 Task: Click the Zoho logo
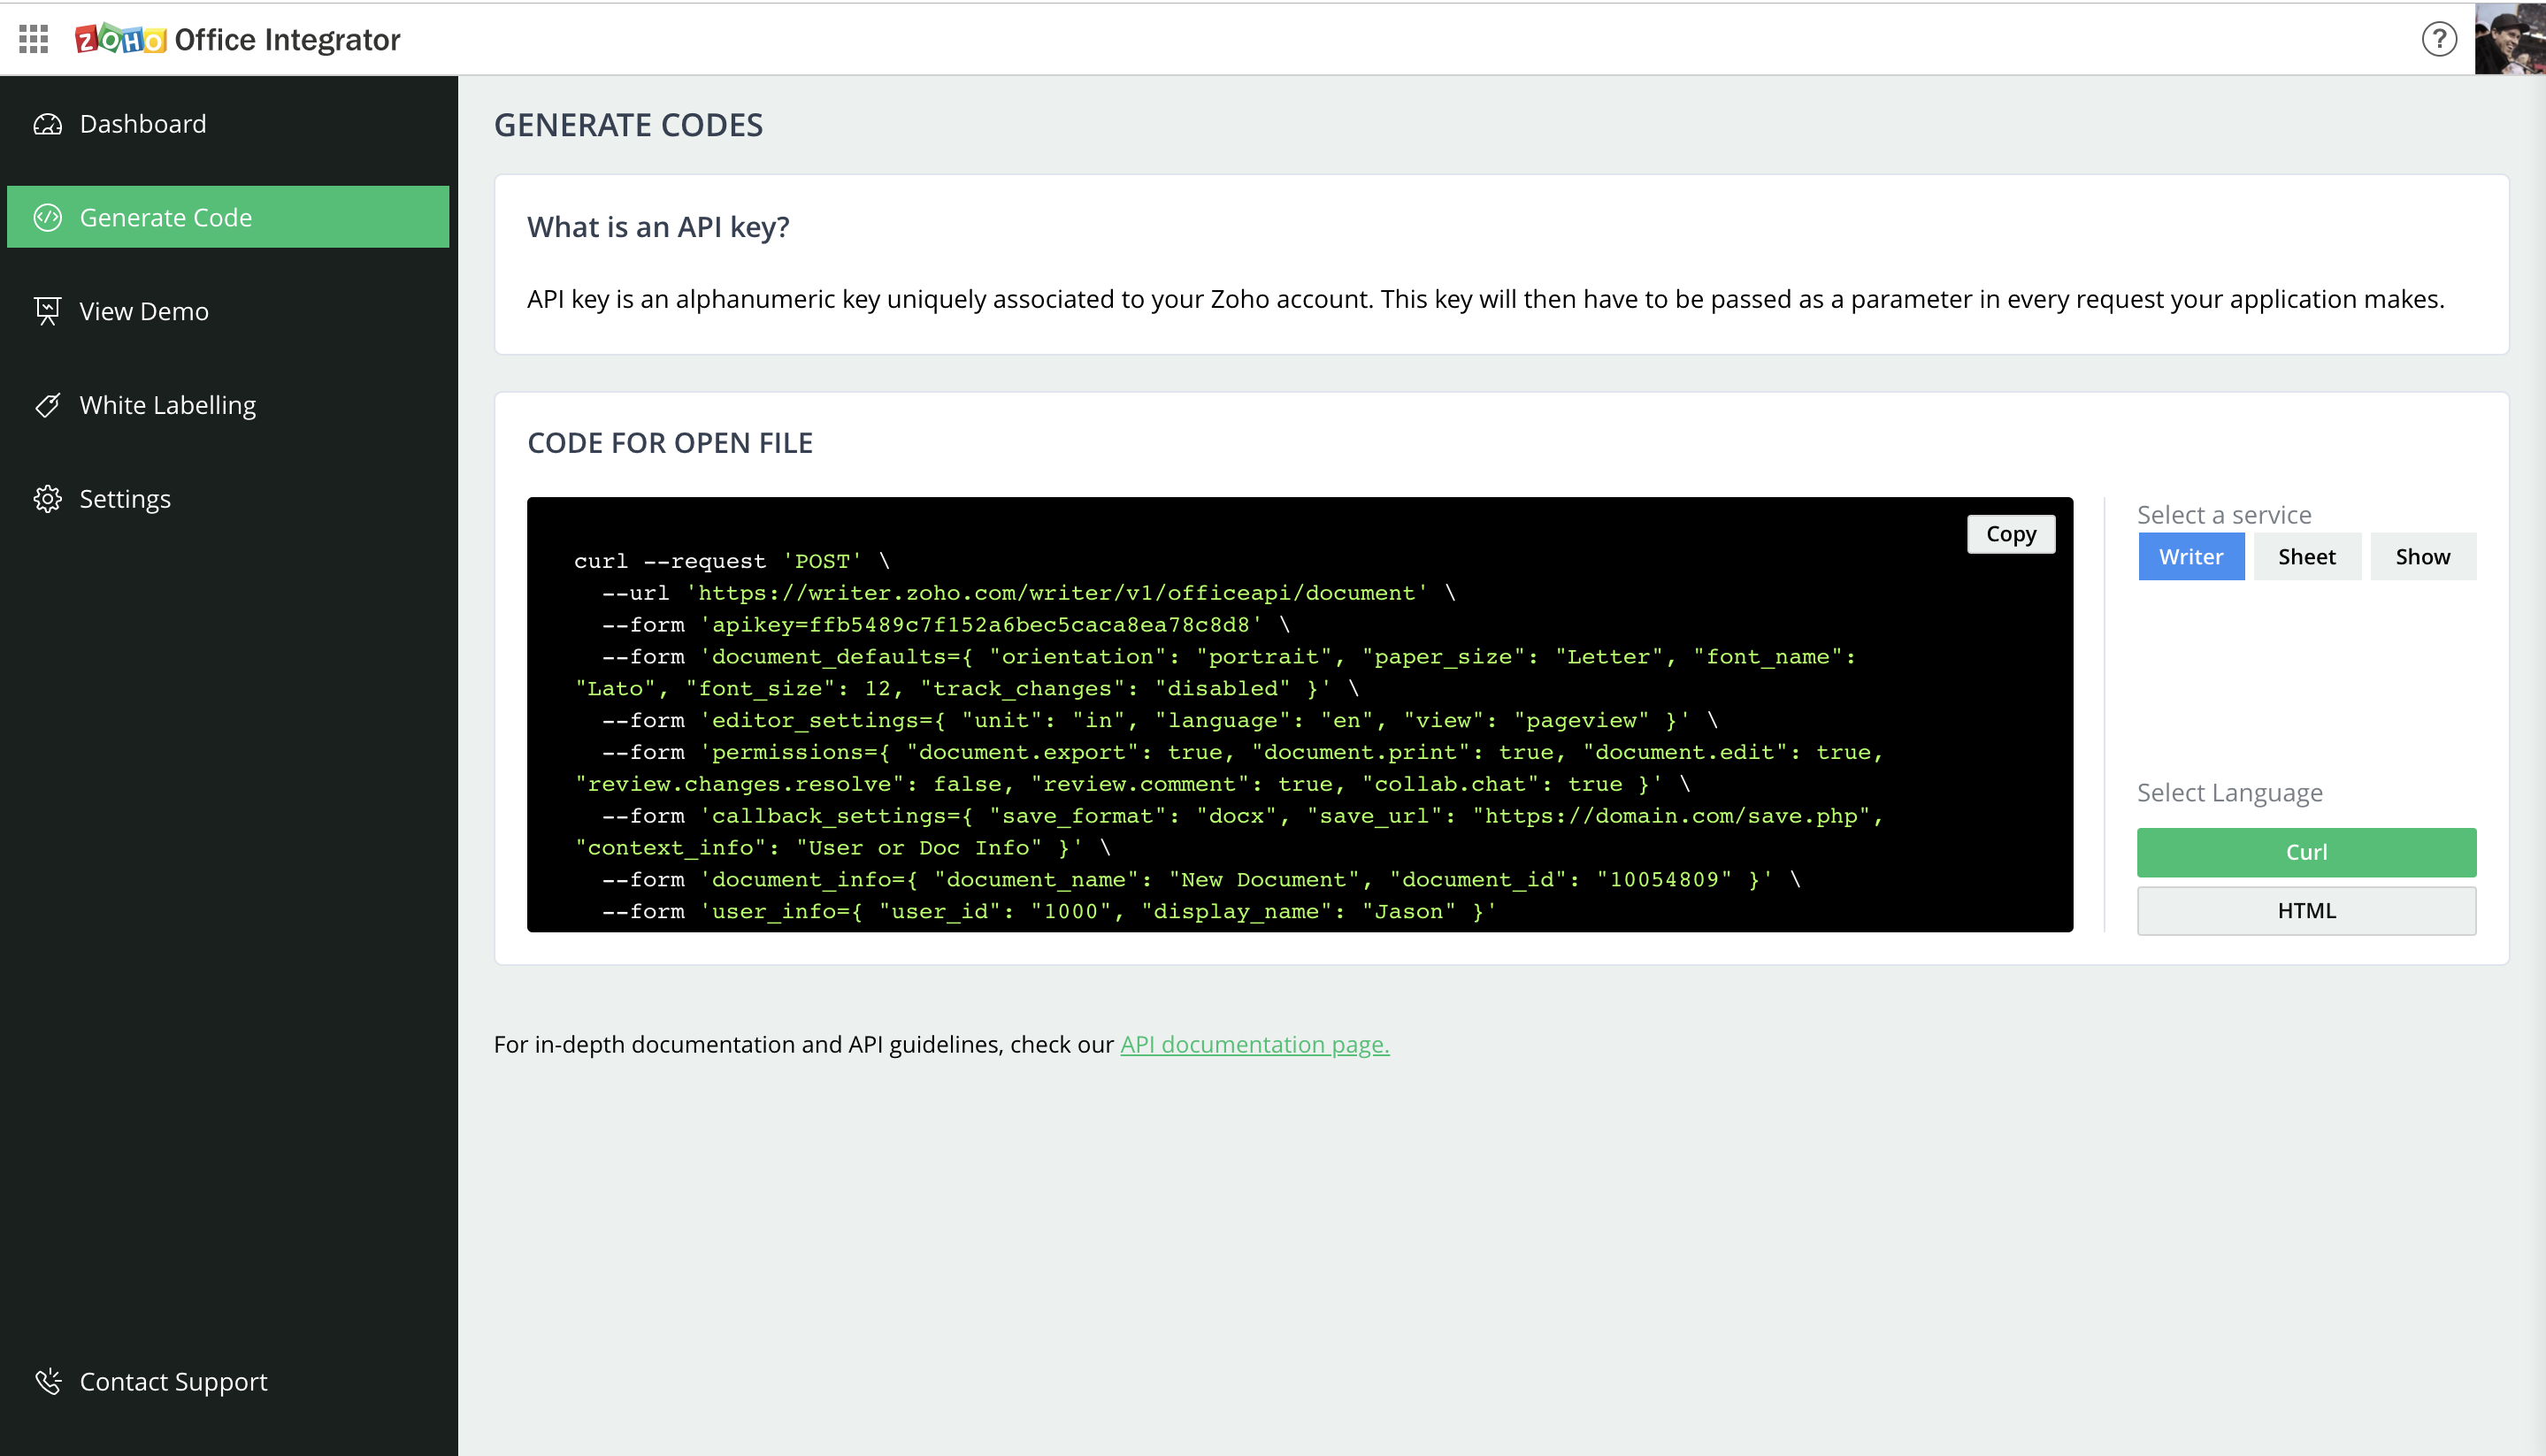[120, 39]
